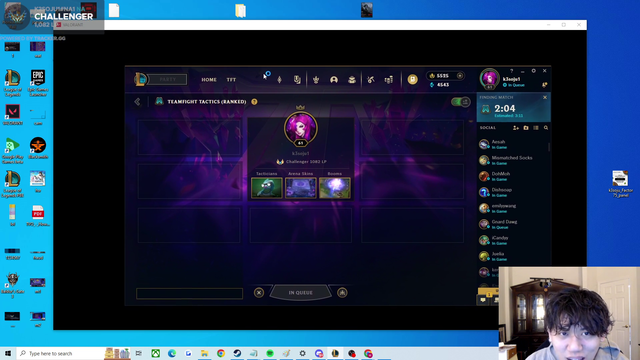Open the round icon right of IN QUEUE
This screenshot has width=640, height=360.
342,293
